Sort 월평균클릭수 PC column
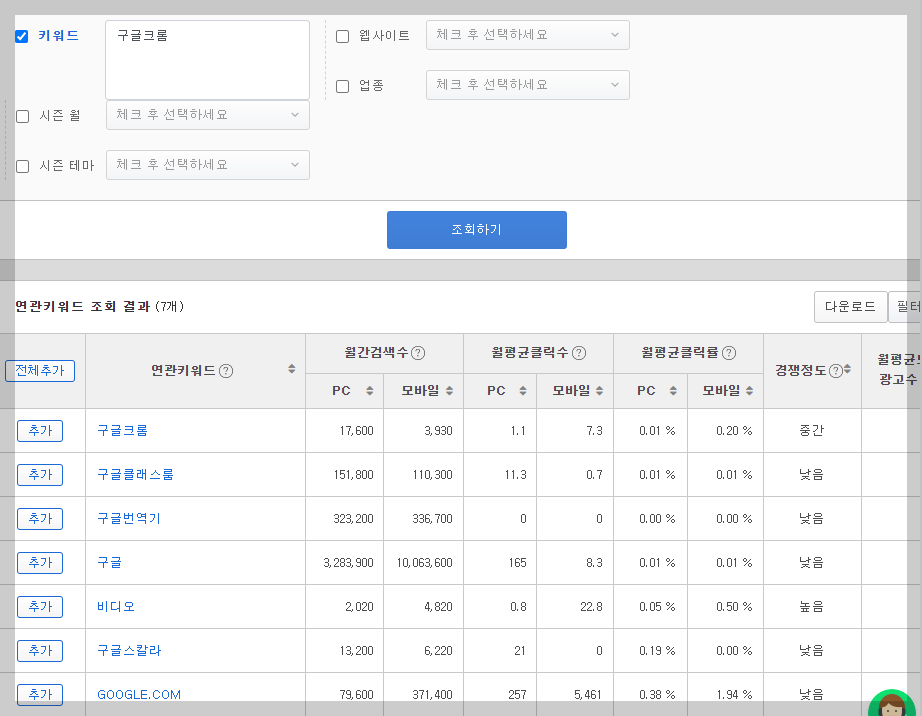The image size is (922, 716). (x=522, y=391)
